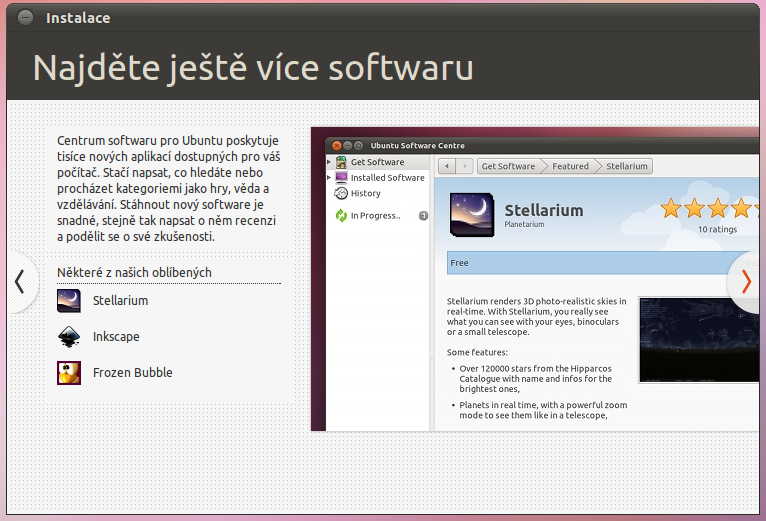The image size is (766, 521).
Task: Open Installed Software in sidebar
Action: [378, 178]
